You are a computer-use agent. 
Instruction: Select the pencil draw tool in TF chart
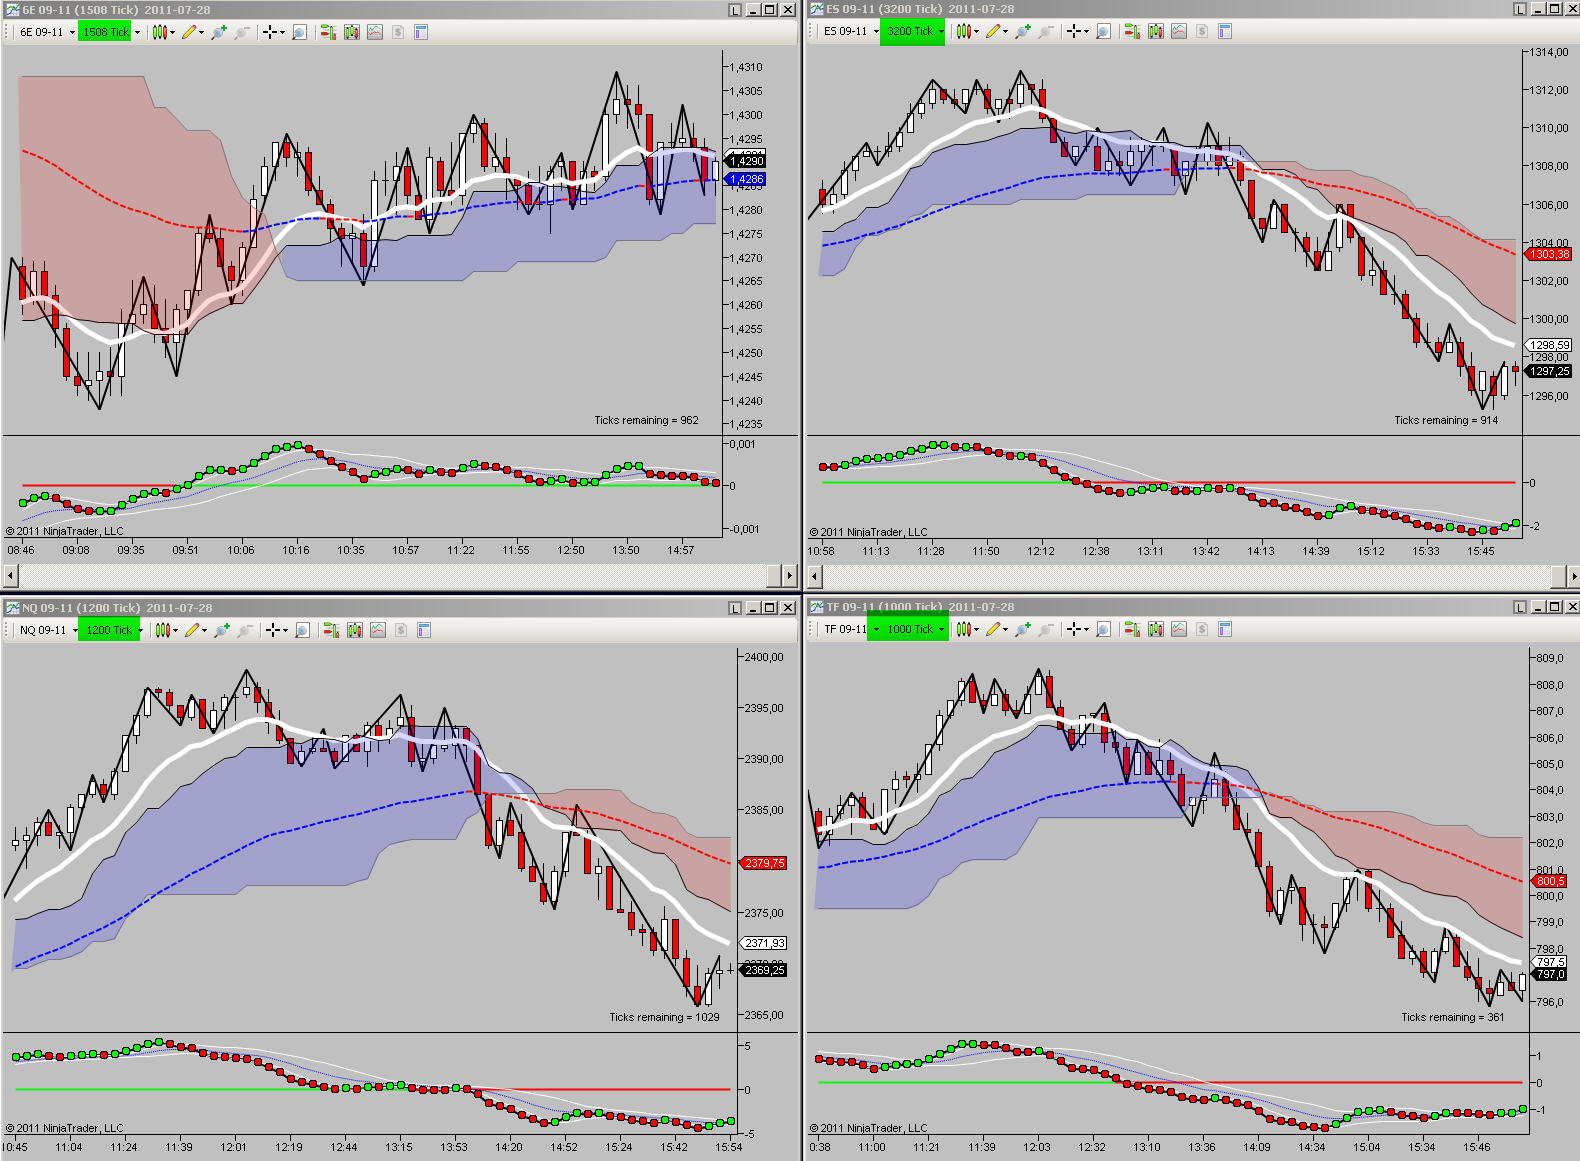[993, 629]
